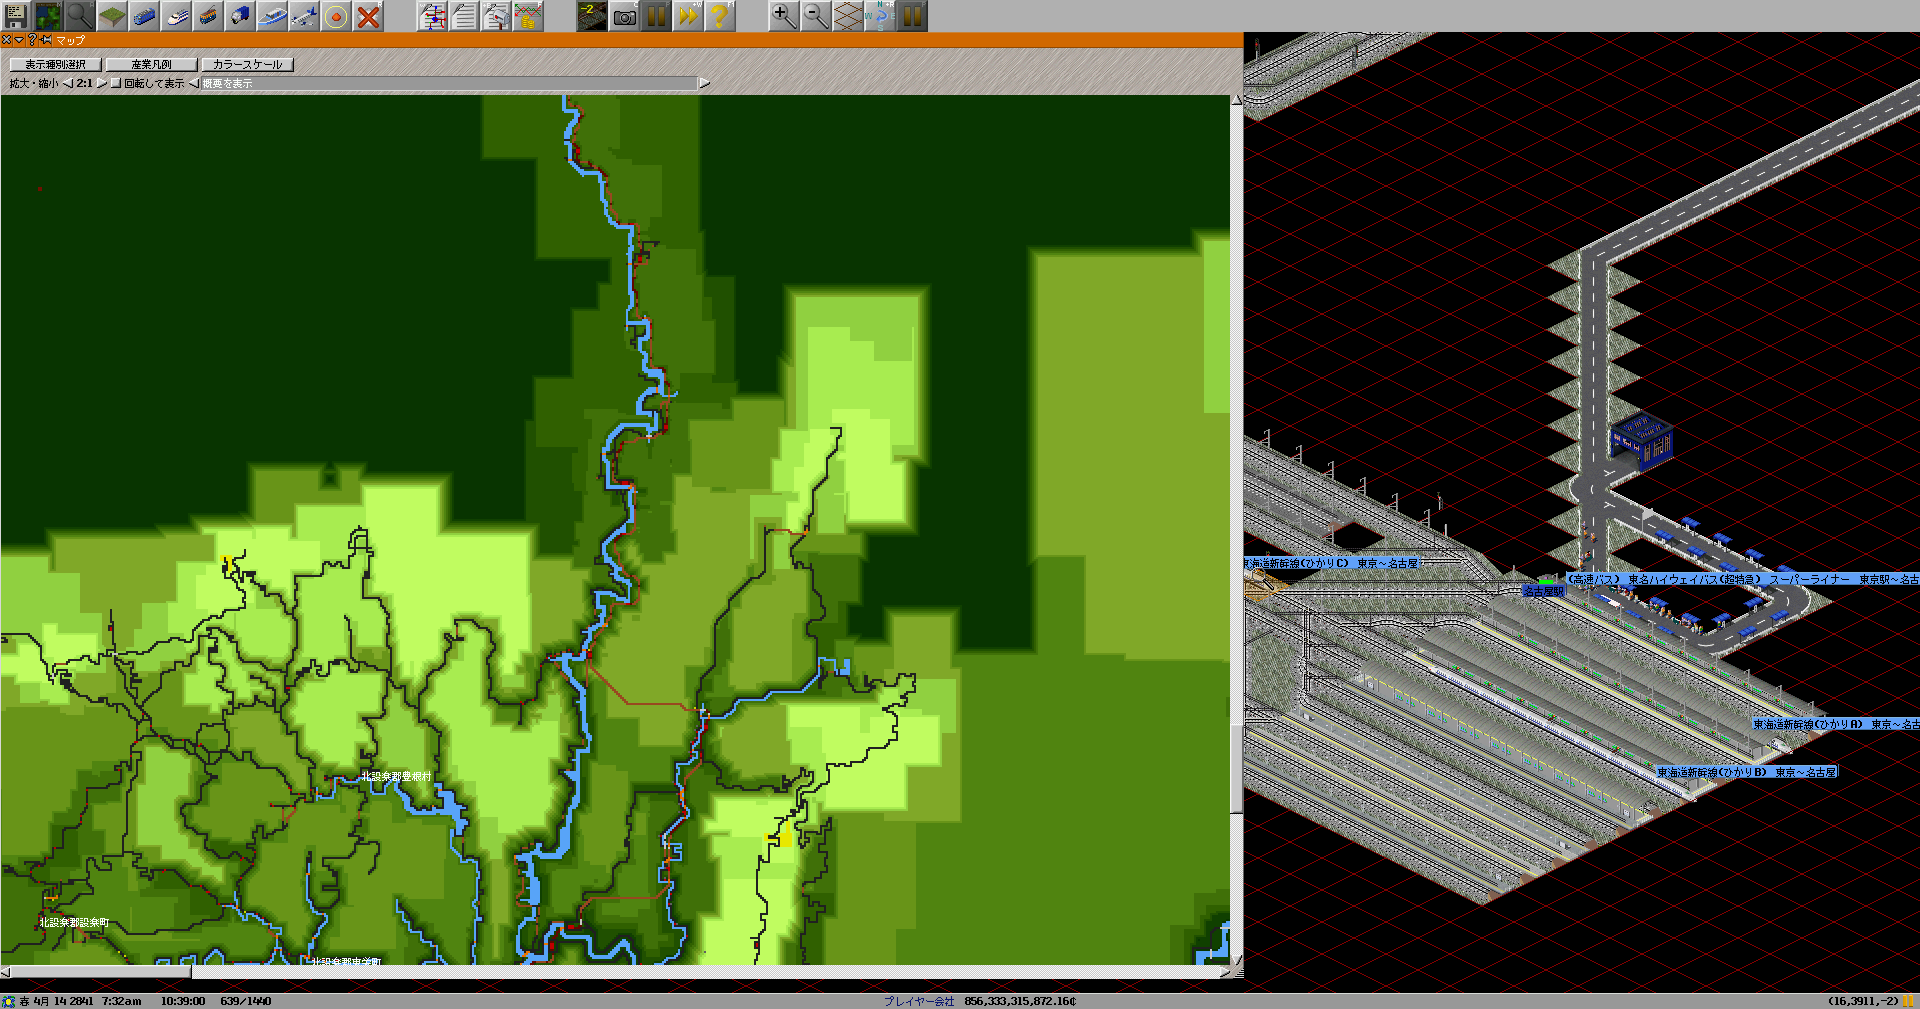Open the lists document icon

tap(464, 16)
